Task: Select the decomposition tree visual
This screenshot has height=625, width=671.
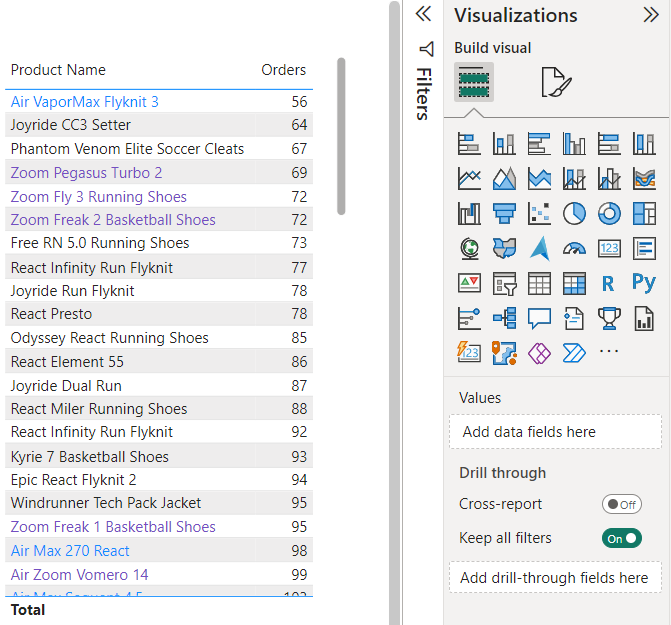Action: (x=504, y=319)
